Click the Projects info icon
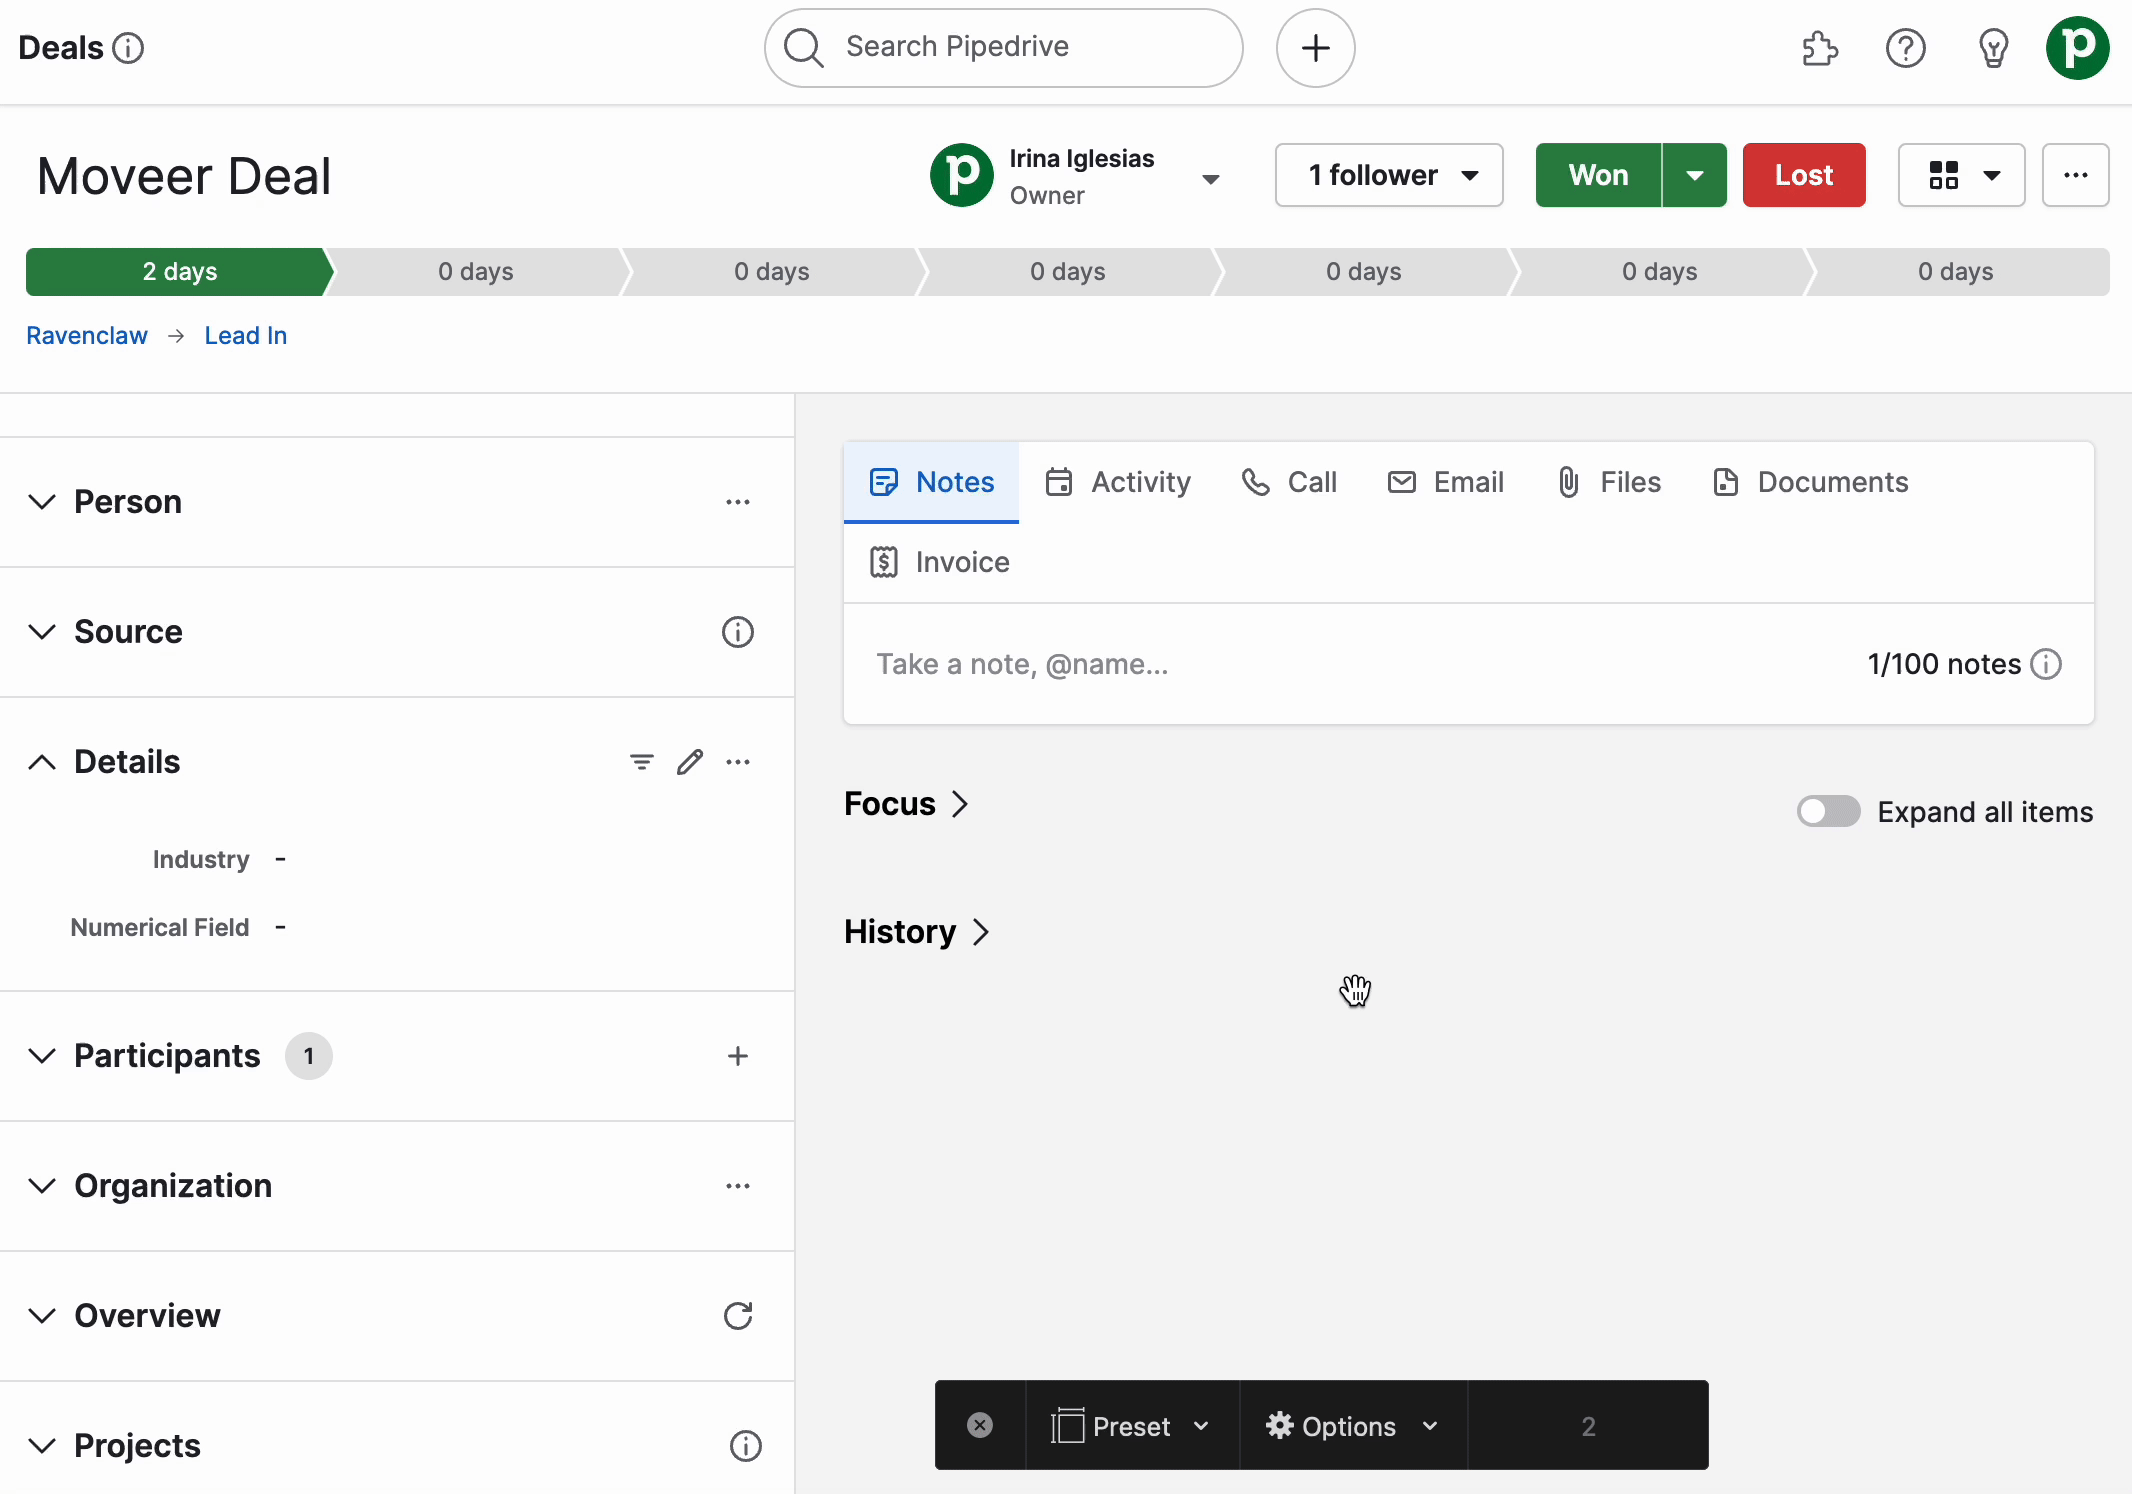The image size is (2132, 1494). 746,1446
